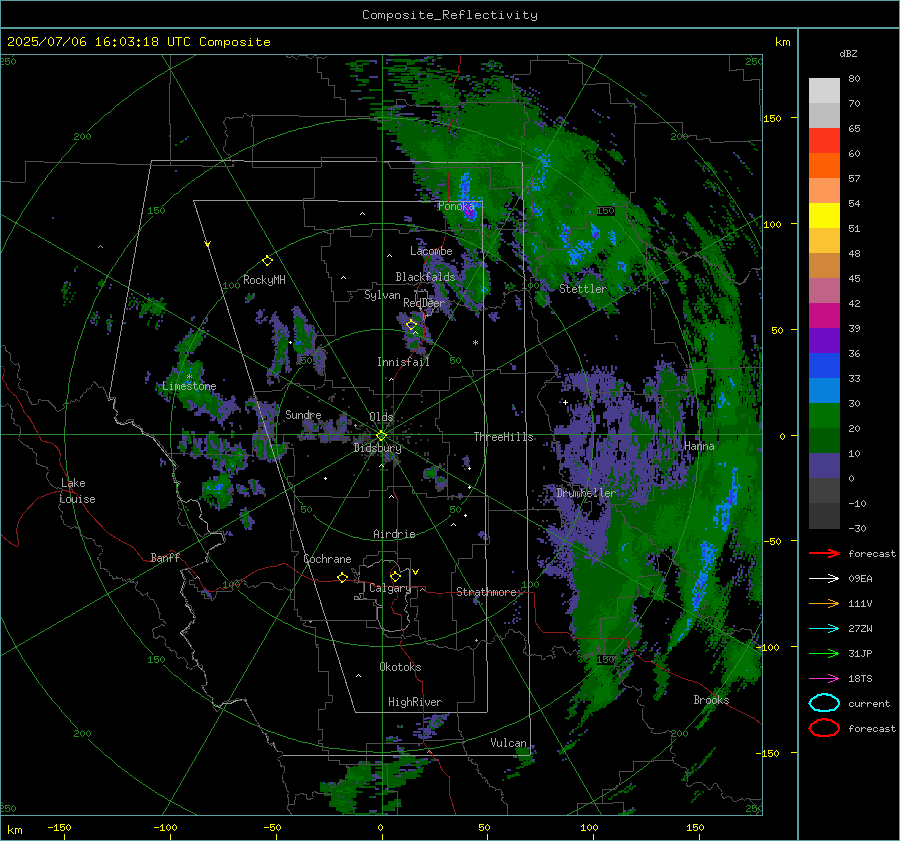Click the Airdrie town label
Viewport: 900px width, 841px height.
click(x=394, y=534)
